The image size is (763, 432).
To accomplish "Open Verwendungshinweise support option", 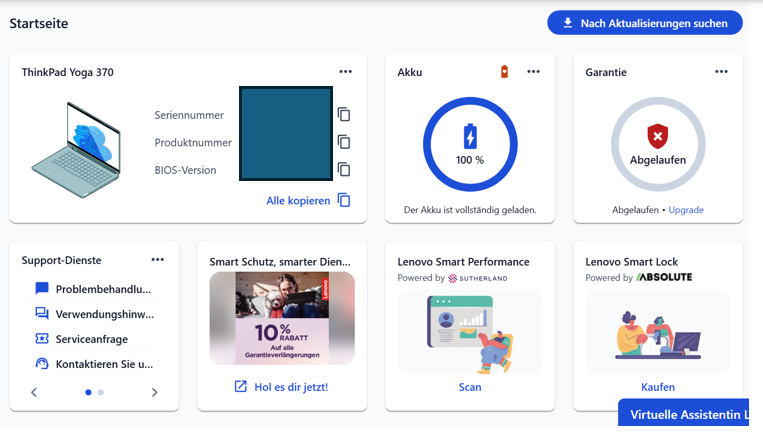I will pyautogui.click(x=94, y=314).
